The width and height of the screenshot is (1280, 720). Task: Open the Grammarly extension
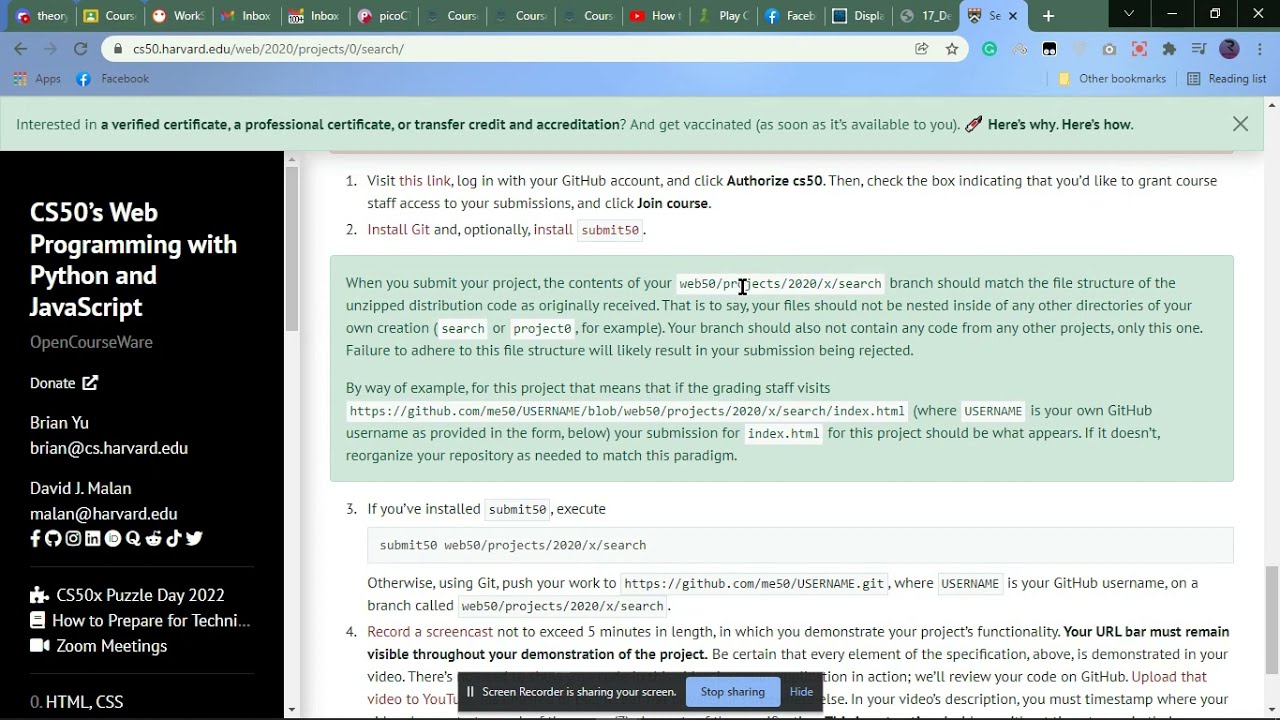[989, 49]
